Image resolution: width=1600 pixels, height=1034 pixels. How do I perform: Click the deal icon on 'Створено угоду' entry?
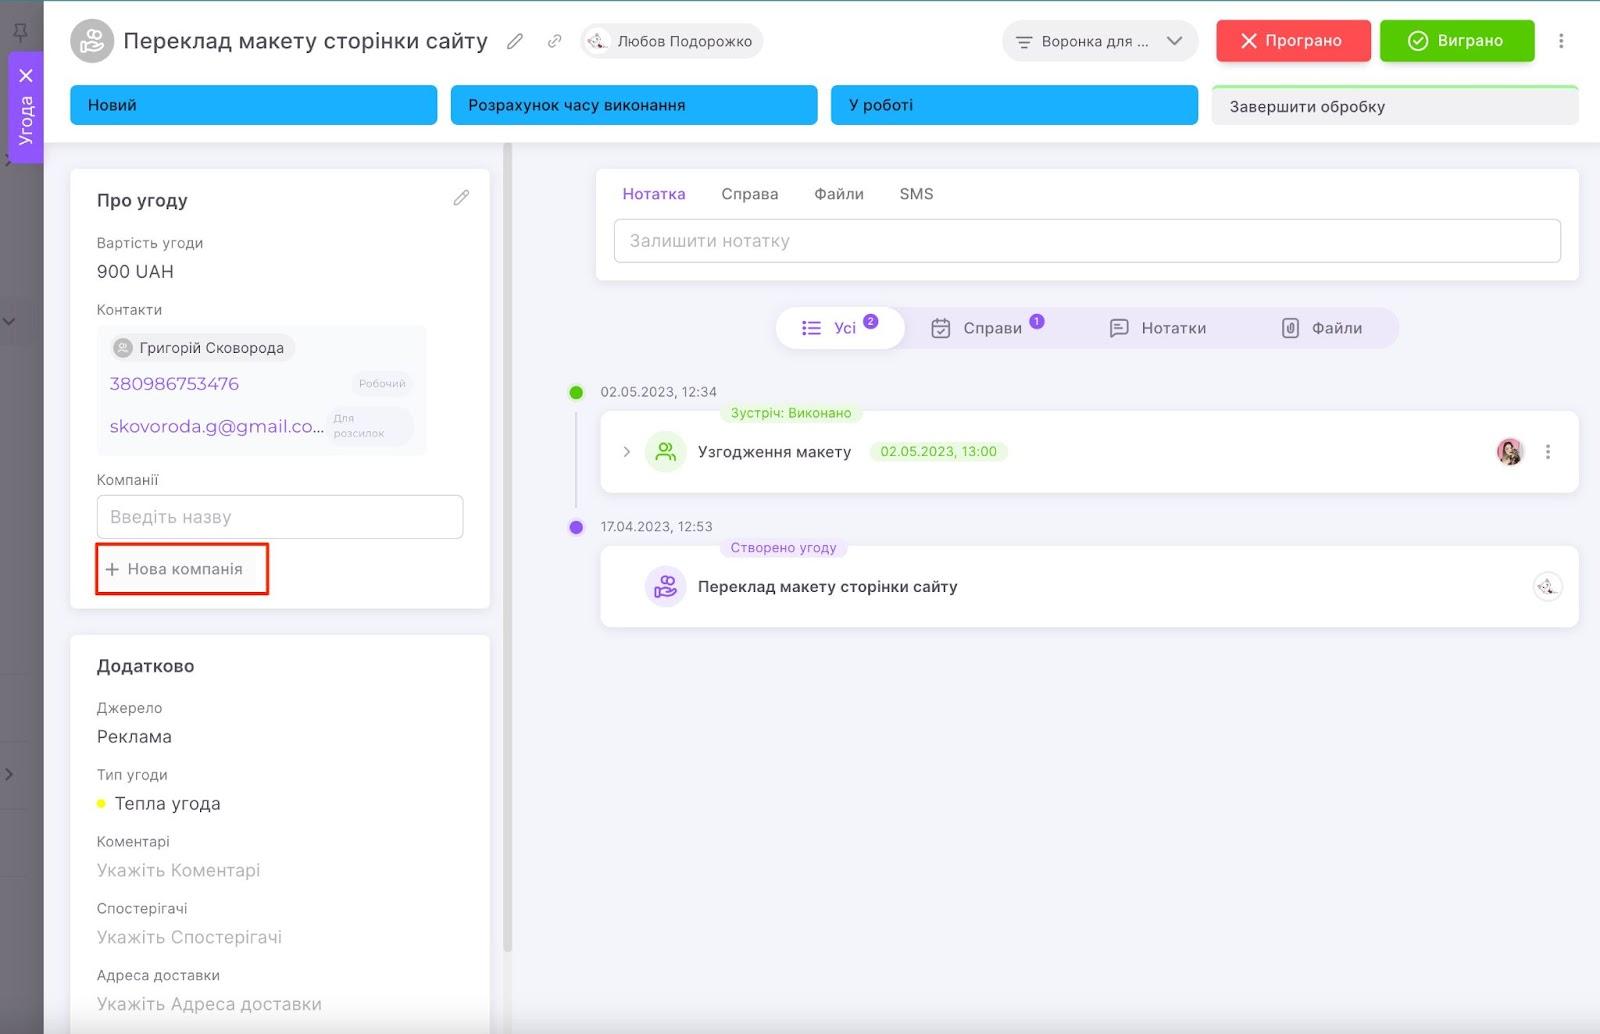point(665,587)
